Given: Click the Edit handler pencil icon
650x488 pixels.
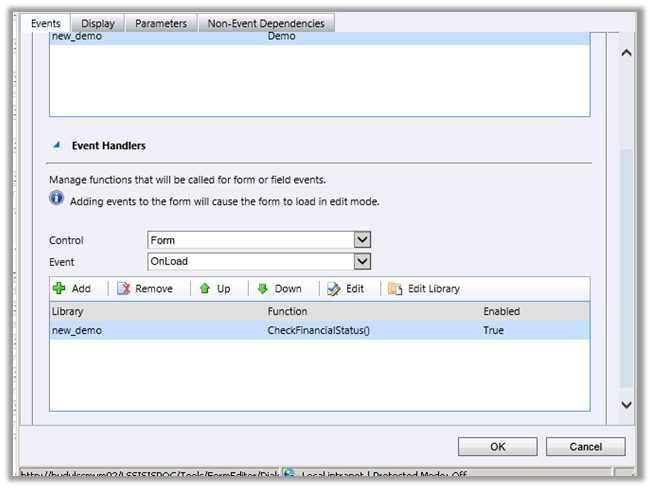Looking at the screenshot, I should point(334,289).
